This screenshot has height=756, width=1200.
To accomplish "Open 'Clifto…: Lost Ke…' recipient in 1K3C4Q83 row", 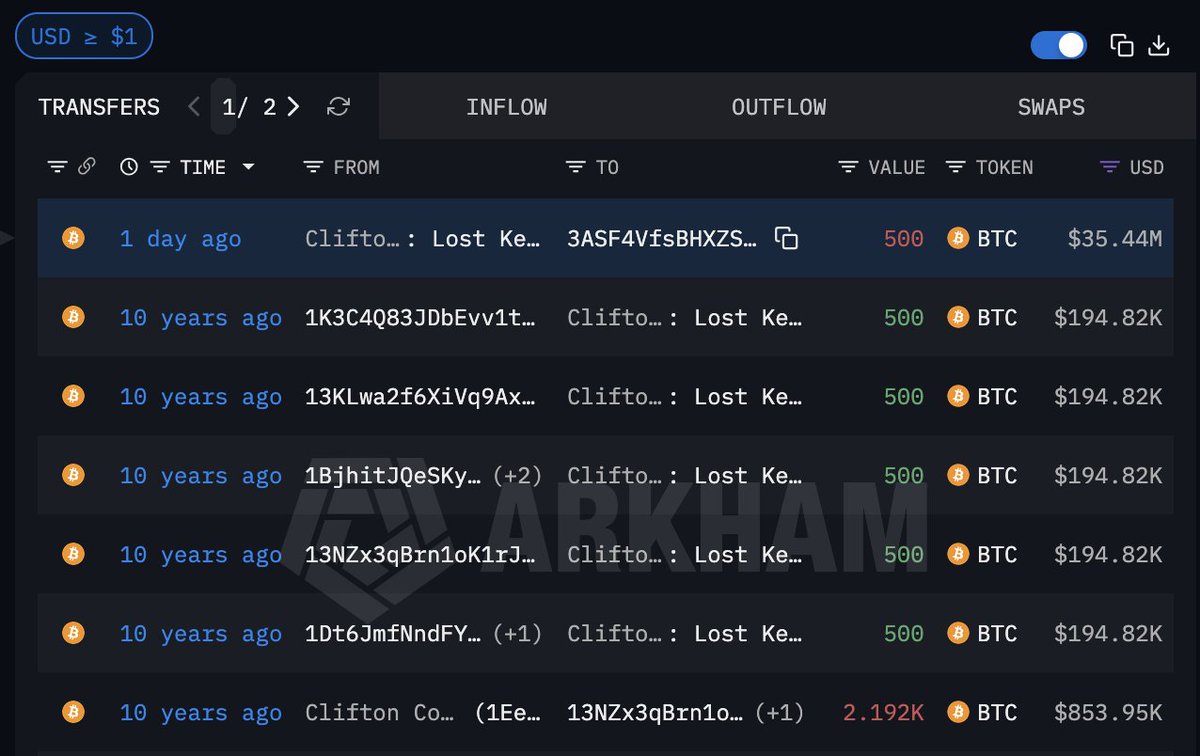I will tap(684, 318).
